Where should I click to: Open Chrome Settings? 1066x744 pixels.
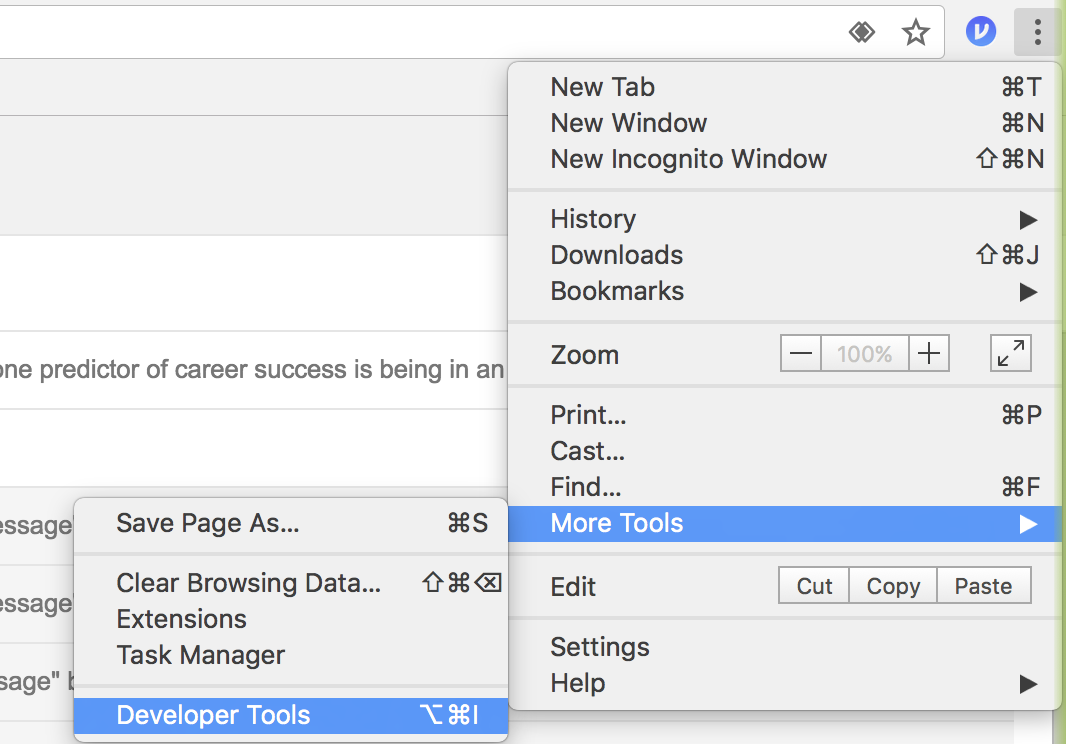(600, 647)
